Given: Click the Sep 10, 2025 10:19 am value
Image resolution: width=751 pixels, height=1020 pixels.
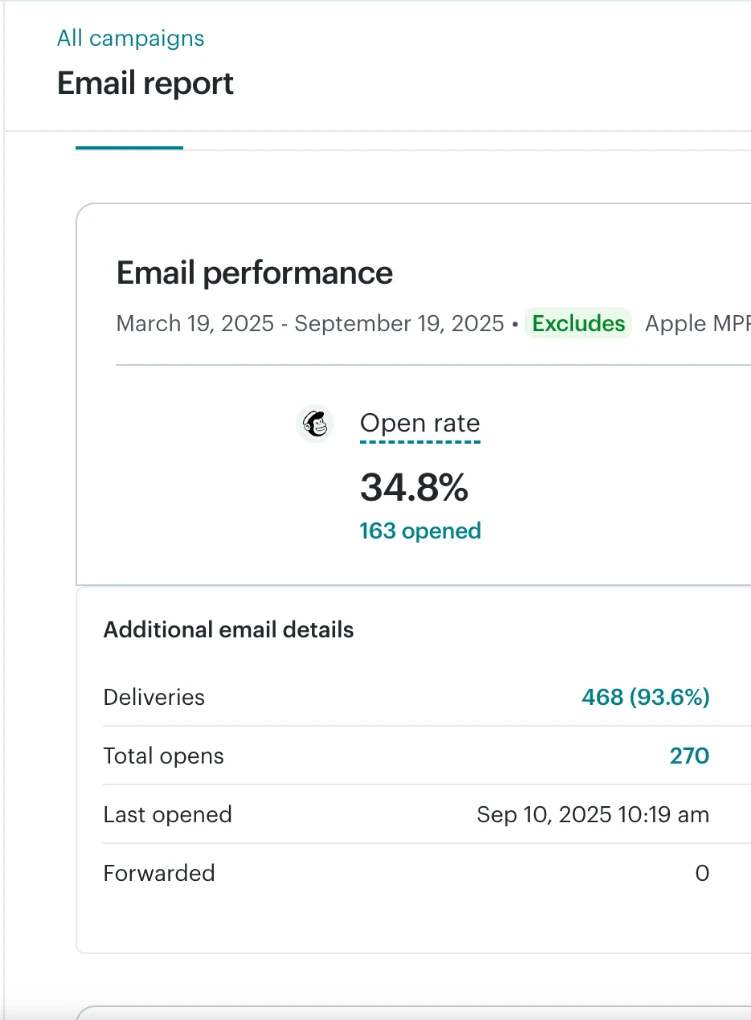Looking at the screenshot, I should coord(593,814).
